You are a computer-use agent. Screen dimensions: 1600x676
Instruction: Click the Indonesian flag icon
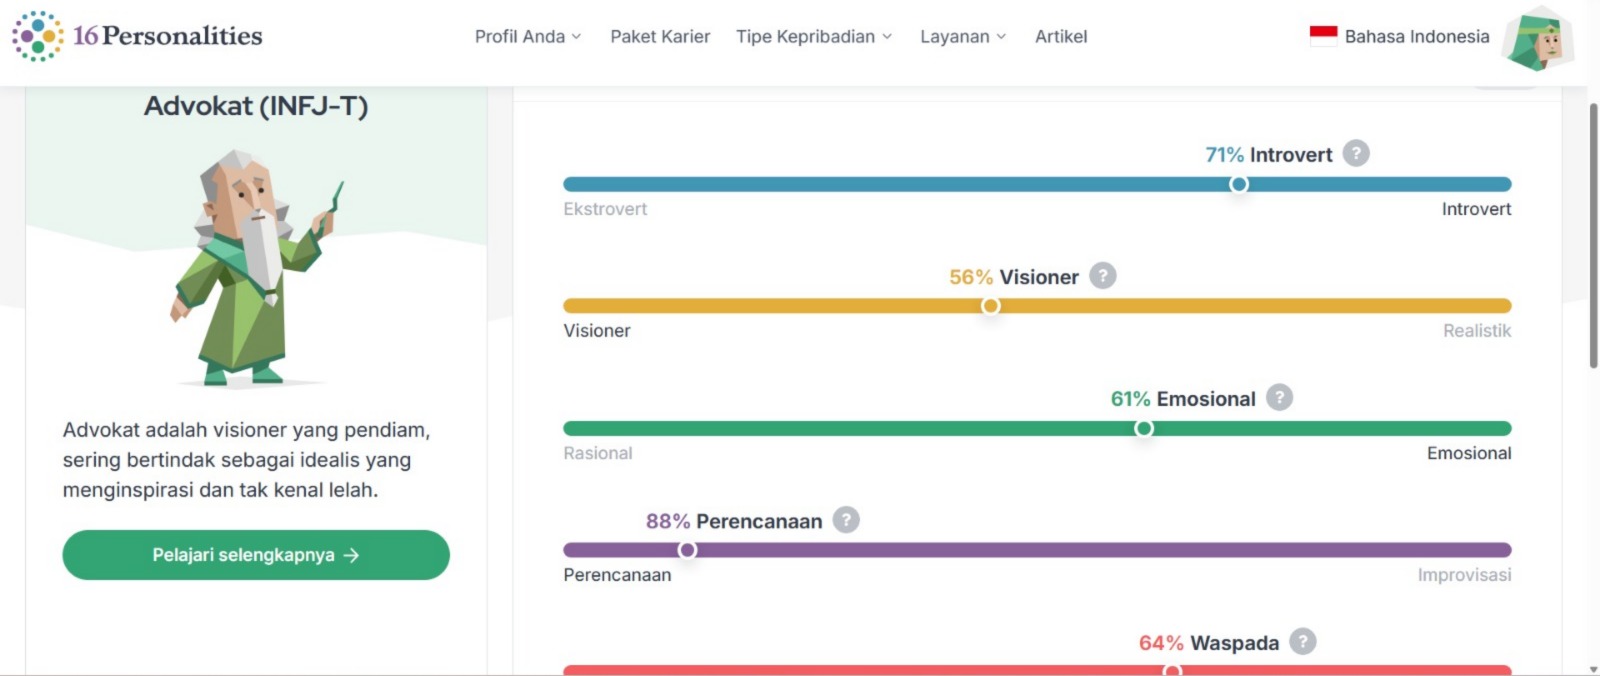tap(1323, 36)
